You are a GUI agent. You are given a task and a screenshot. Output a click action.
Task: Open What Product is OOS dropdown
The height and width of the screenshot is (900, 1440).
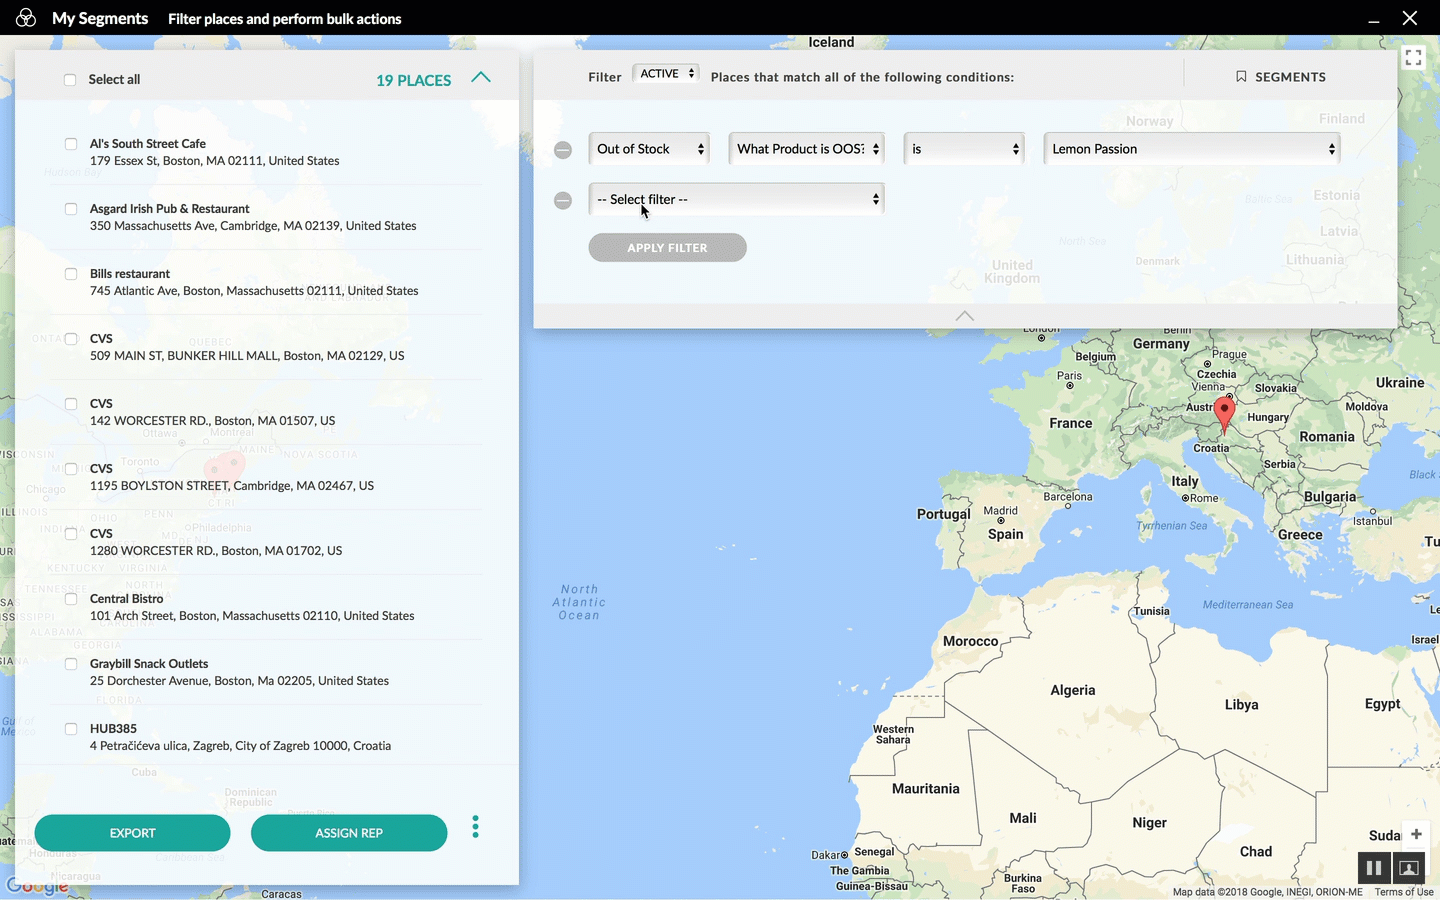click(807, 149)
